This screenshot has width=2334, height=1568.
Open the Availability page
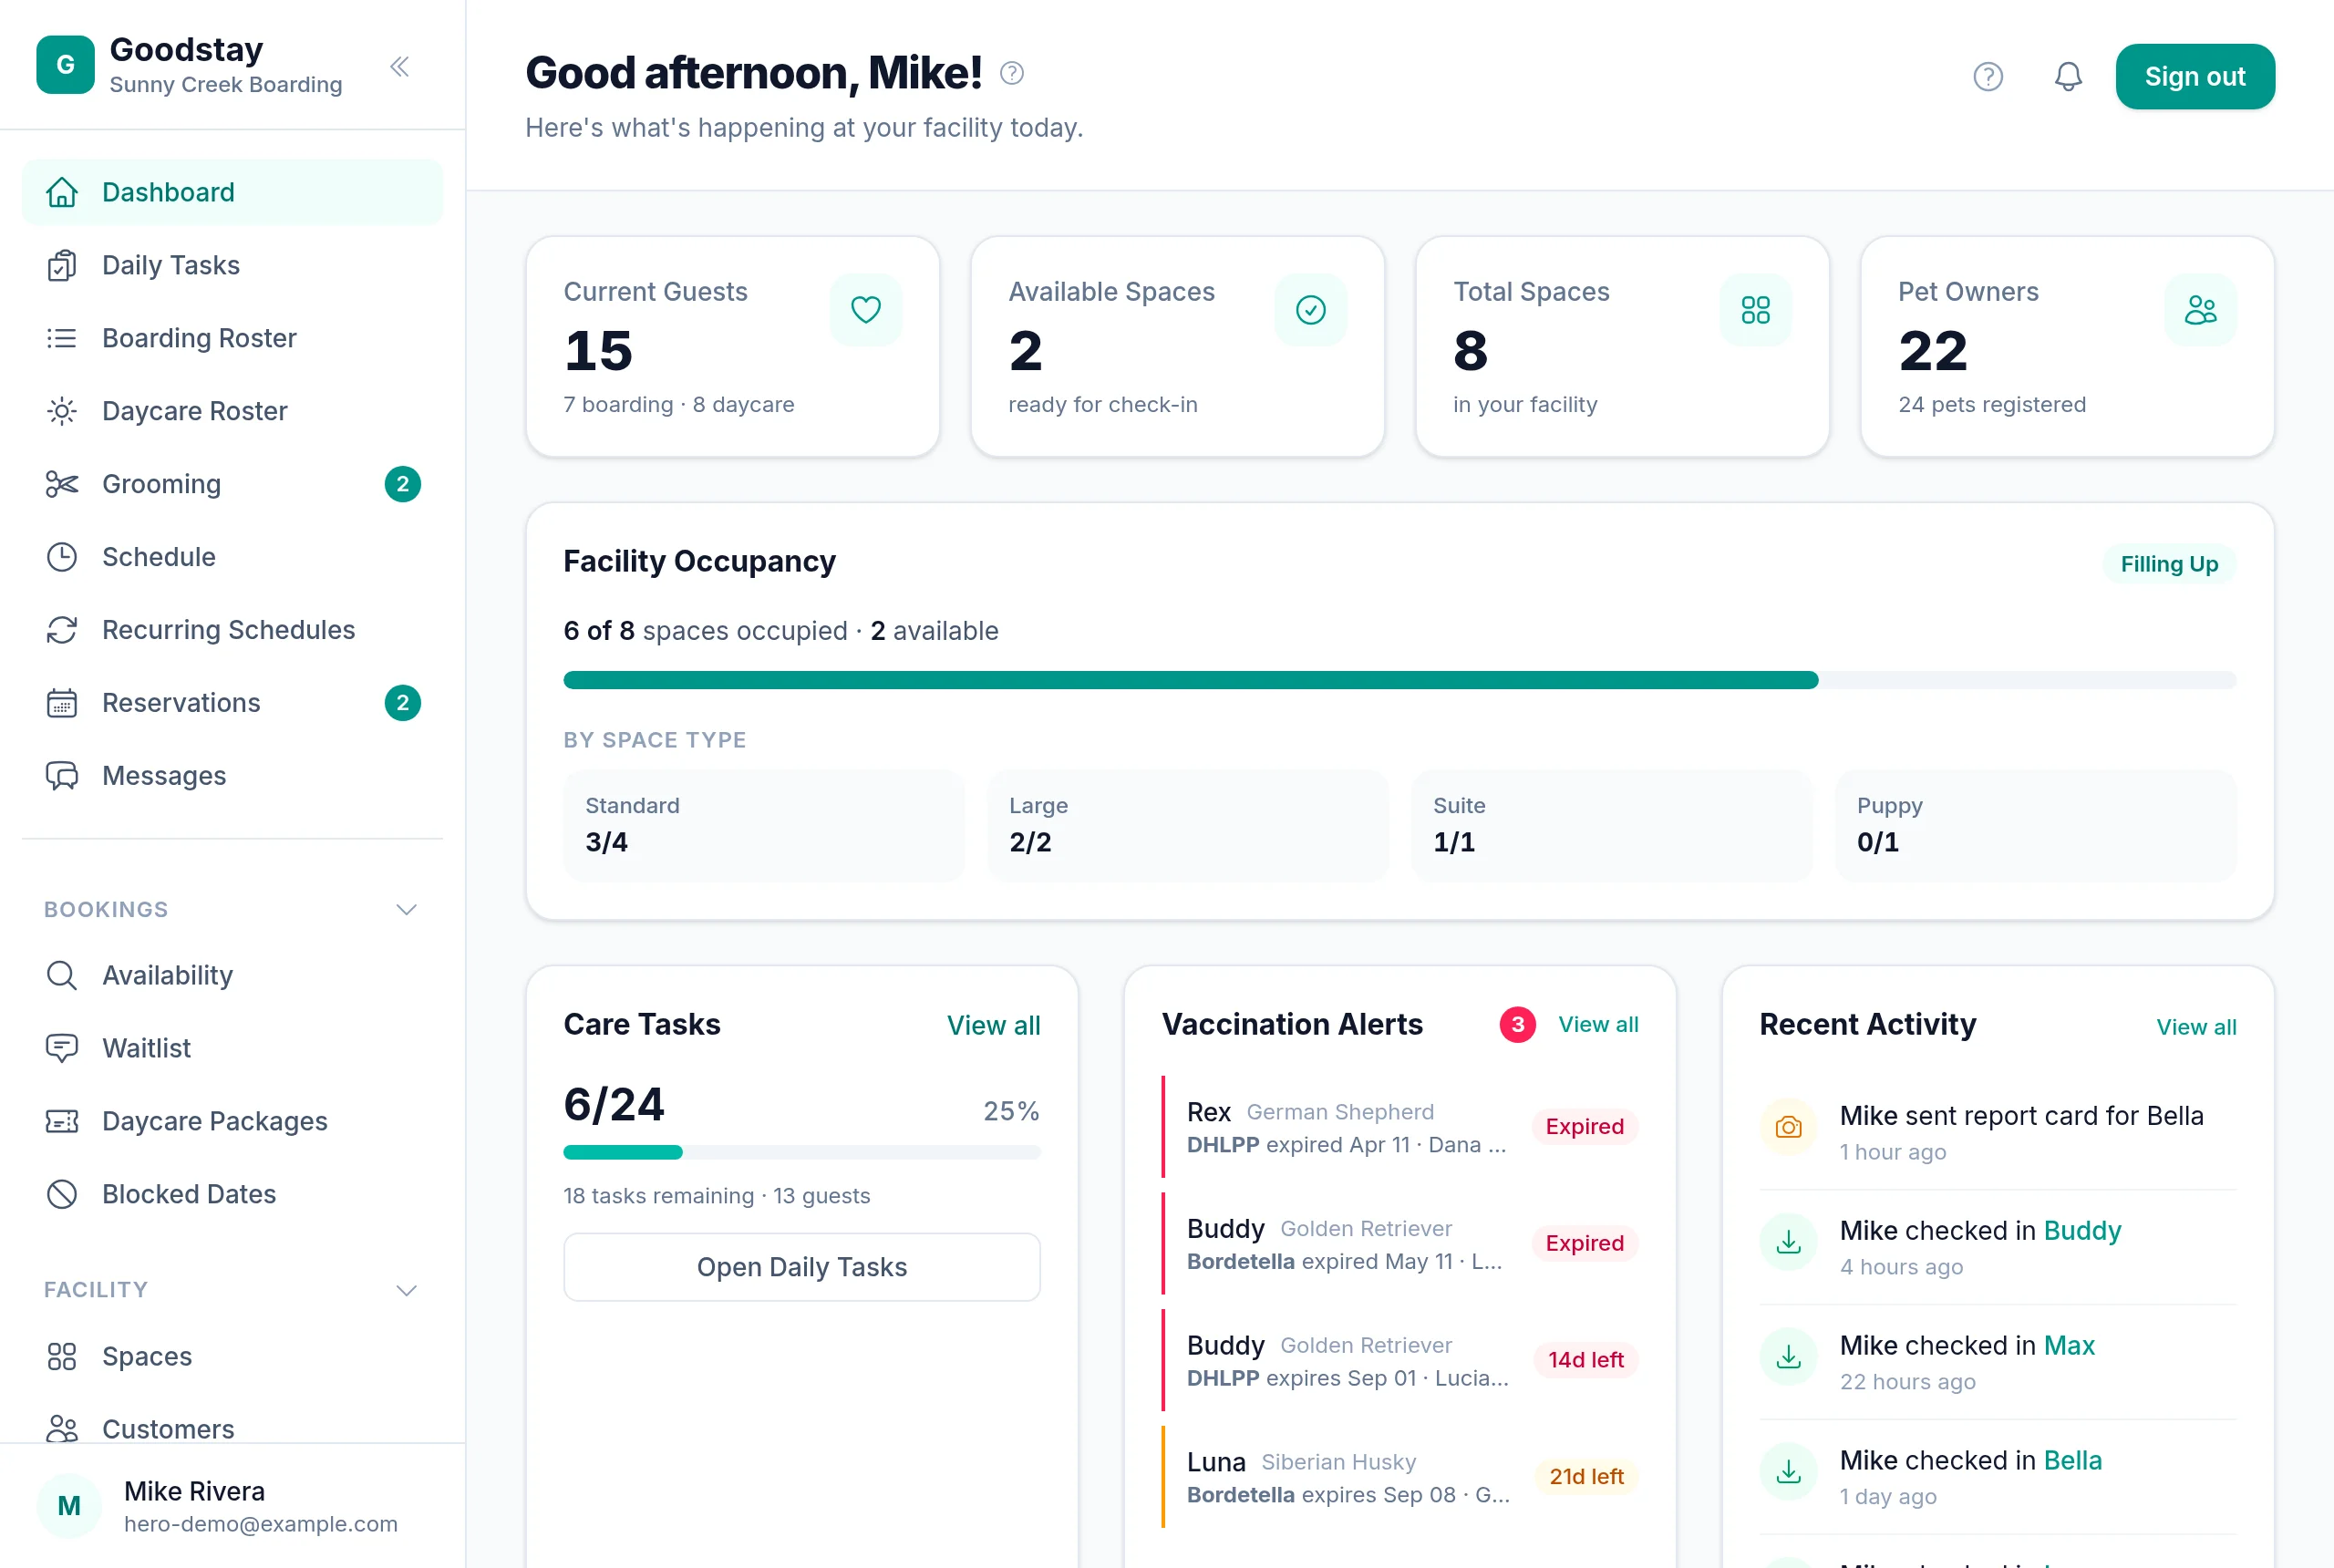232,975
